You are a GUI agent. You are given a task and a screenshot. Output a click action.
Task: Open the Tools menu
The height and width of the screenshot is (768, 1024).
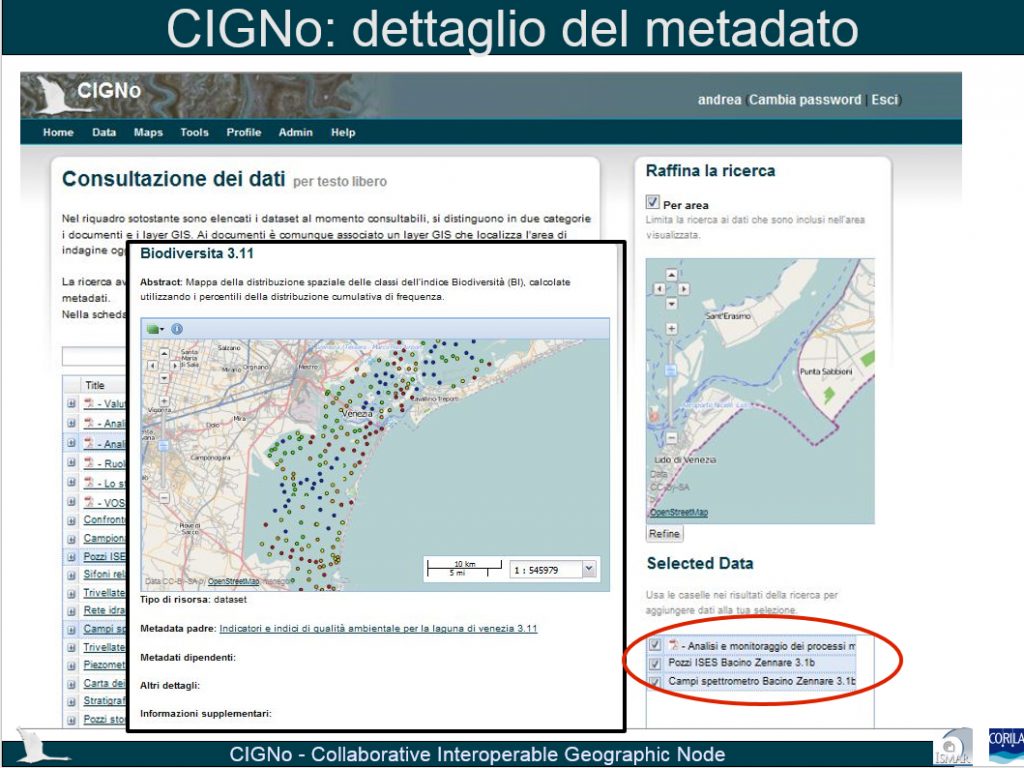click(194, 132)
